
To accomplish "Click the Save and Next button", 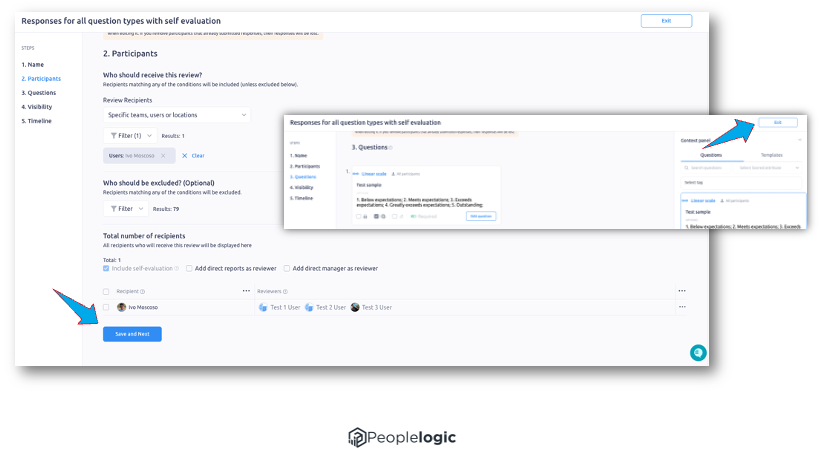I will pos(132,334).
